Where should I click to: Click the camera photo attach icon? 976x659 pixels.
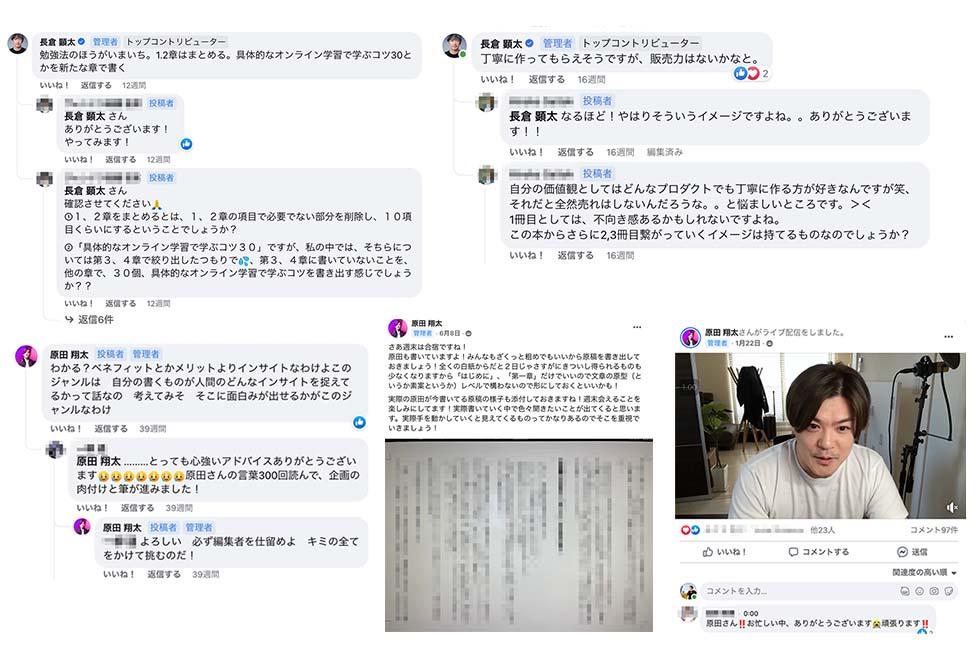coord(934,591)
